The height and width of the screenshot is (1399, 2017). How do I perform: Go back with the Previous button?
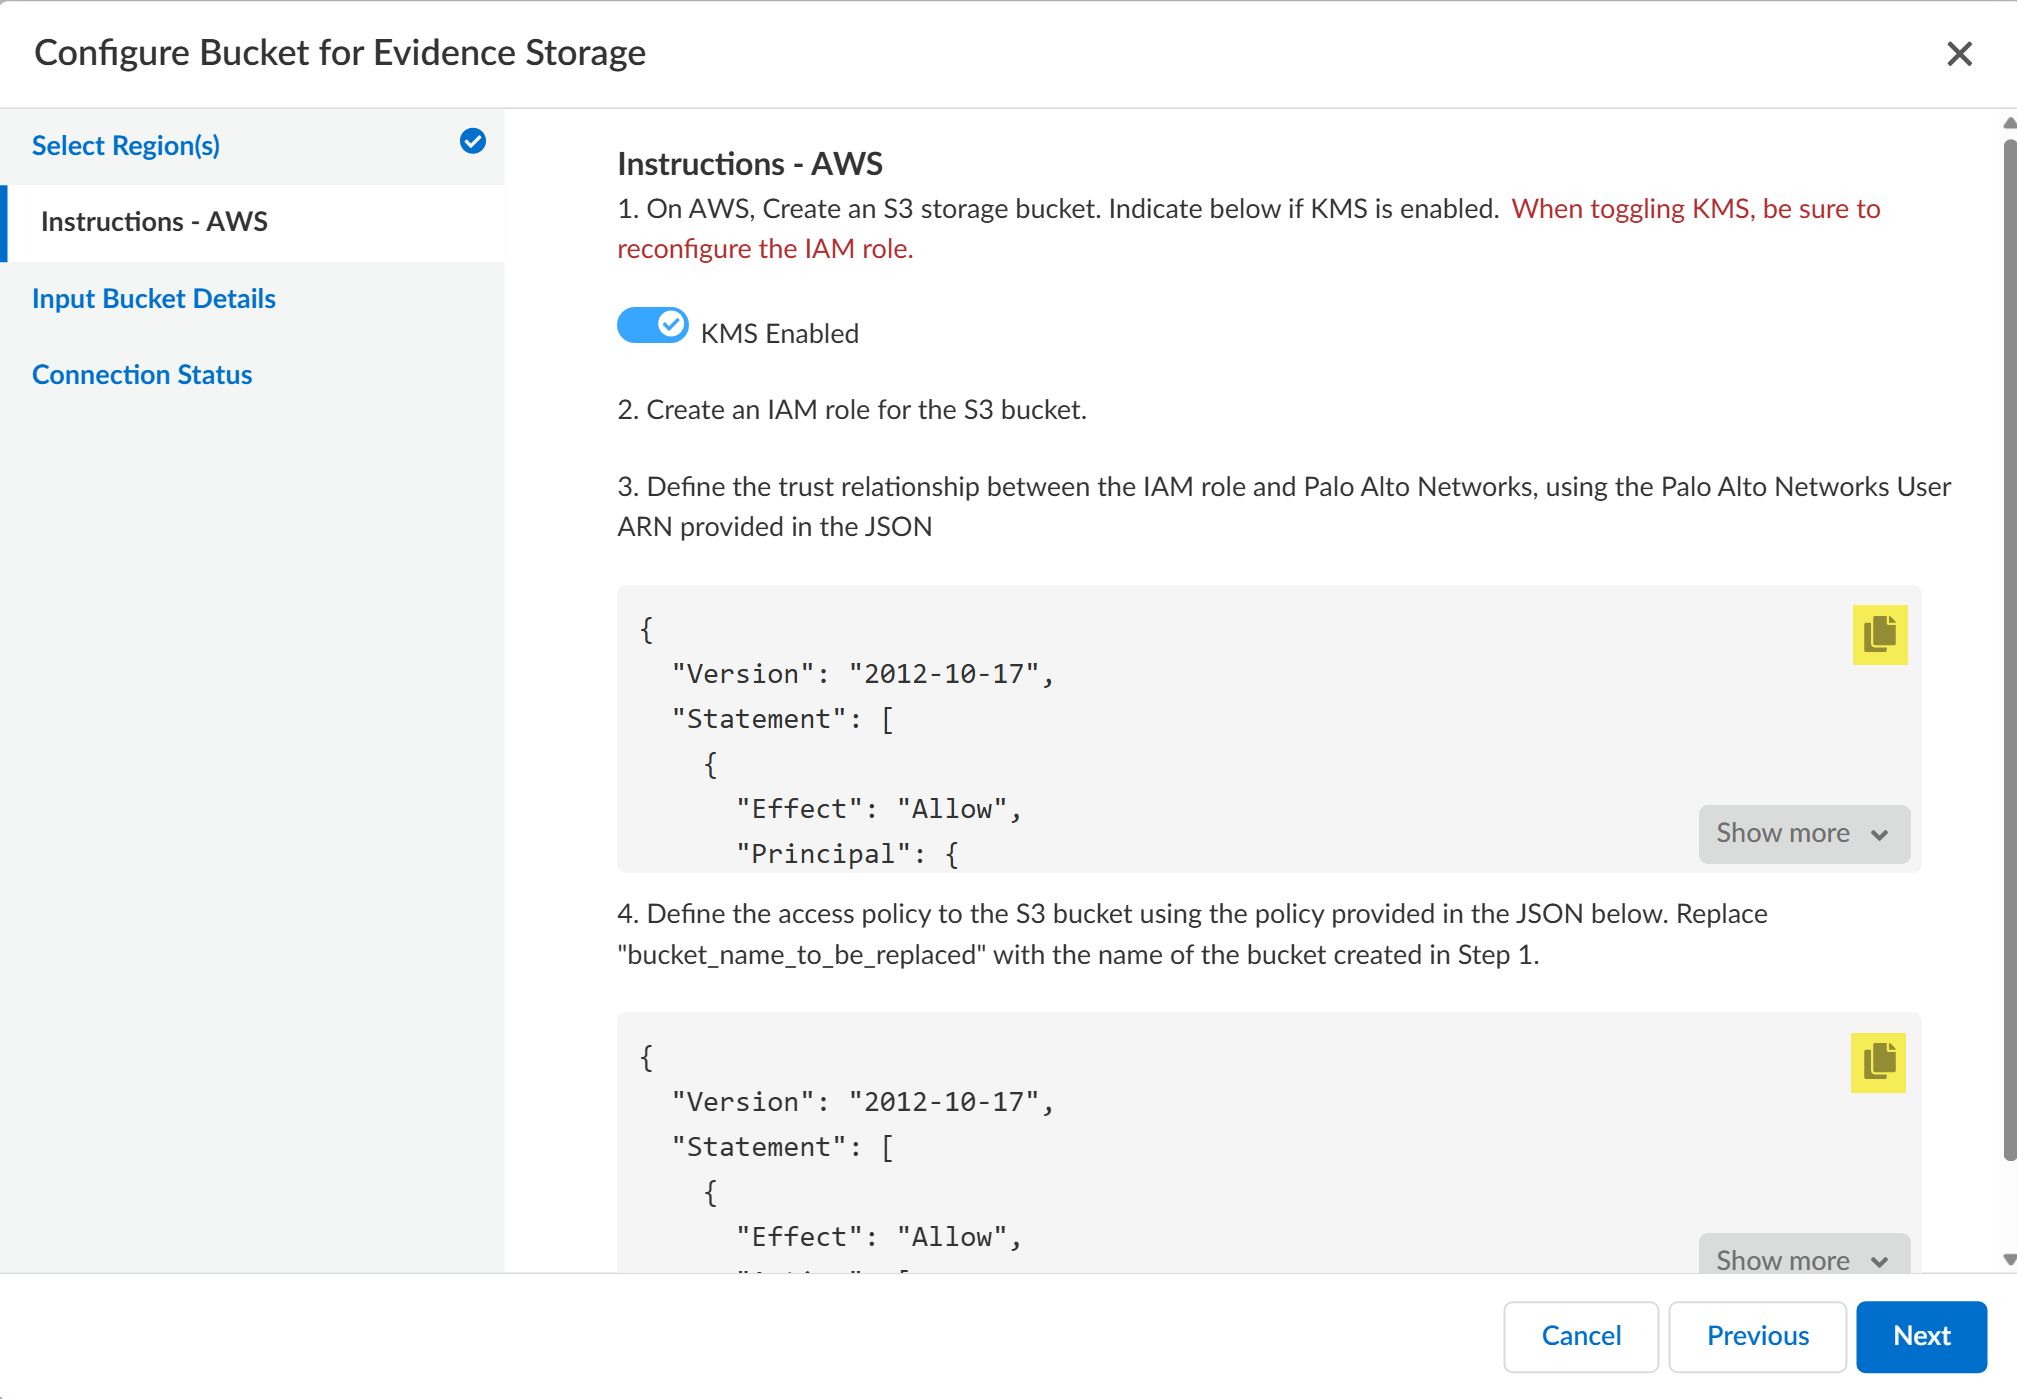(x=1757, y=1336)
